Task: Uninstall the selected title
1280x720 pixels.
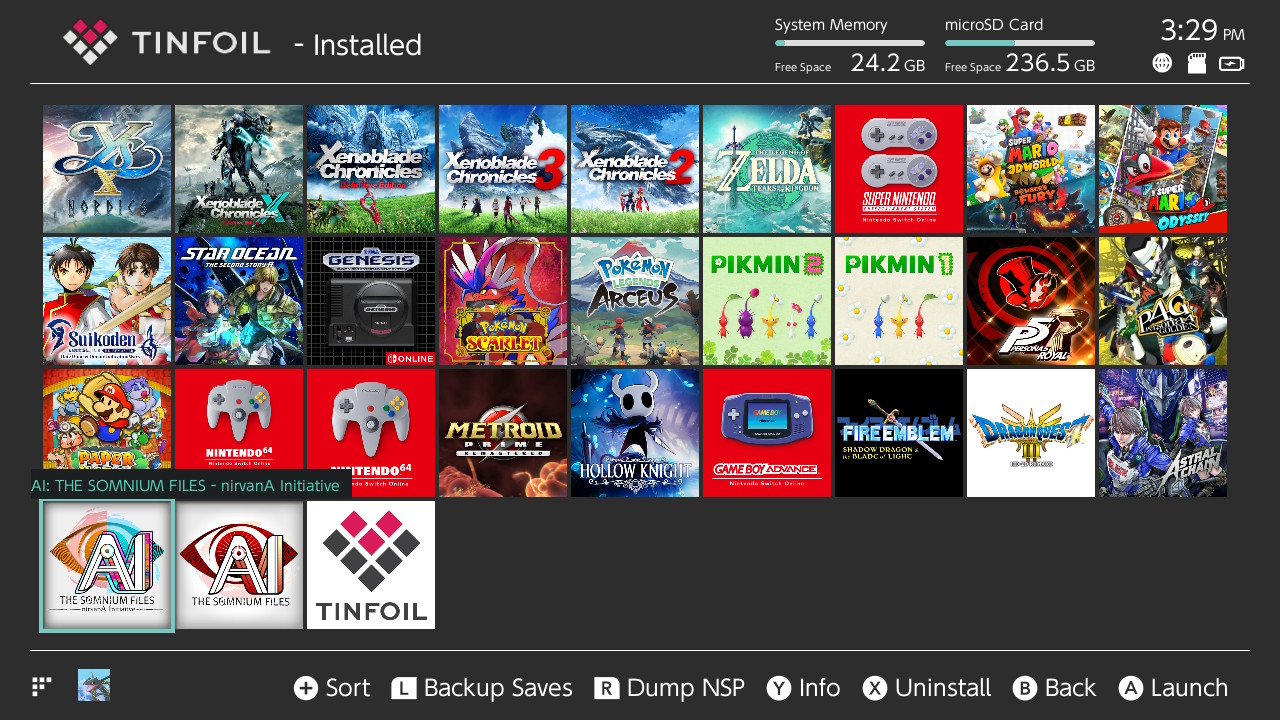Action: 927,688
